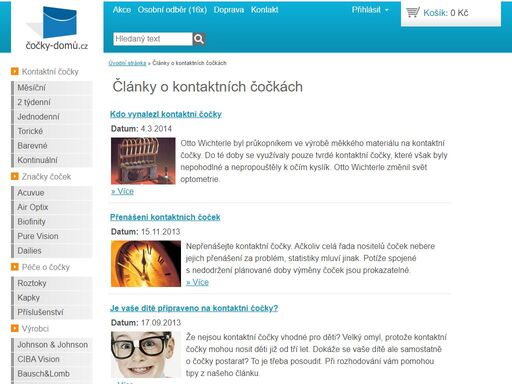Click » Více under Otto Wichterle article
The width and height of the screenshot is (512, 384).
(122, 191)
